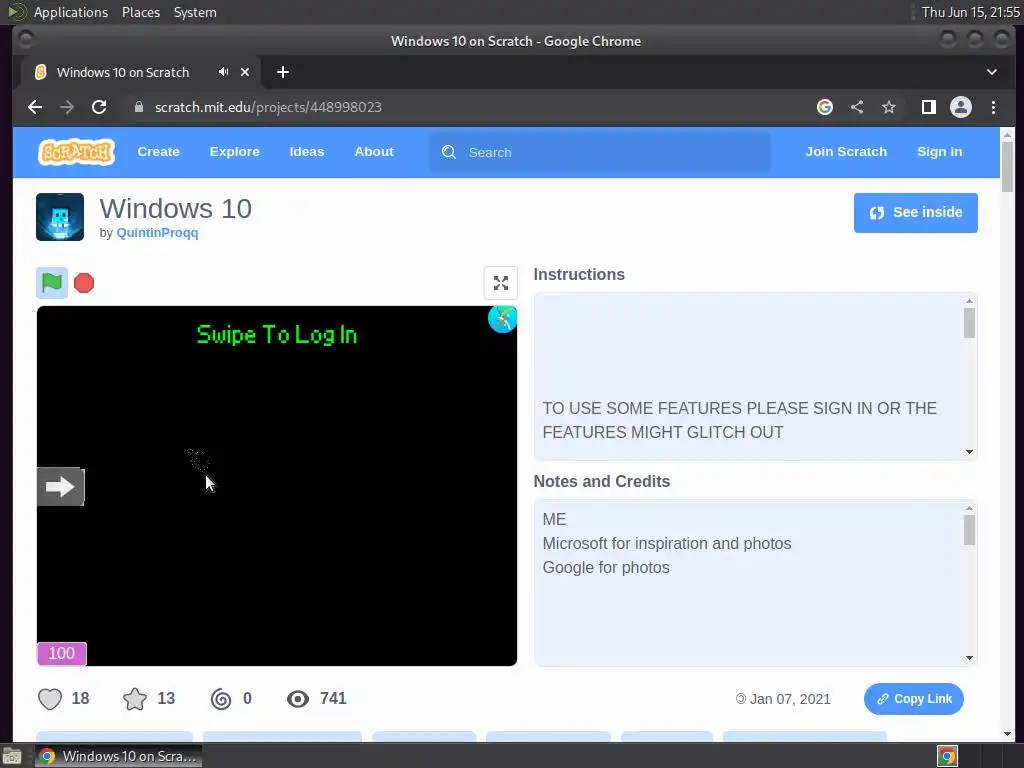1024x768 pixels.
Task: Click the views eye icon
Action: pos(298,699)
